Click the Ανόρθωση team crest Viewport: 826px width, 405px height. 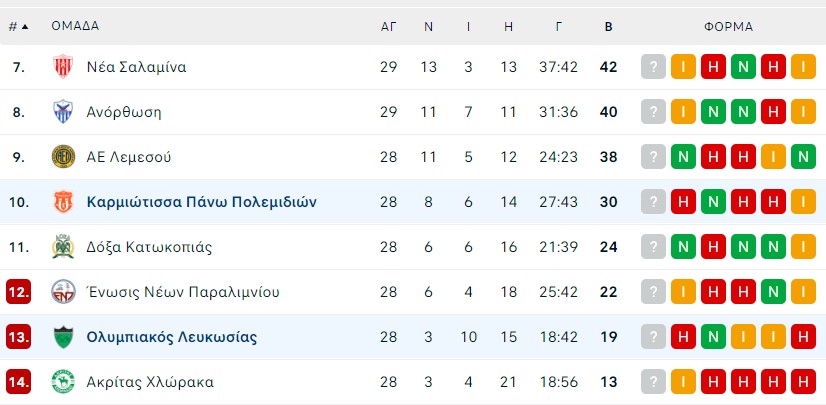pyautogui.click(x=63, y=112)
